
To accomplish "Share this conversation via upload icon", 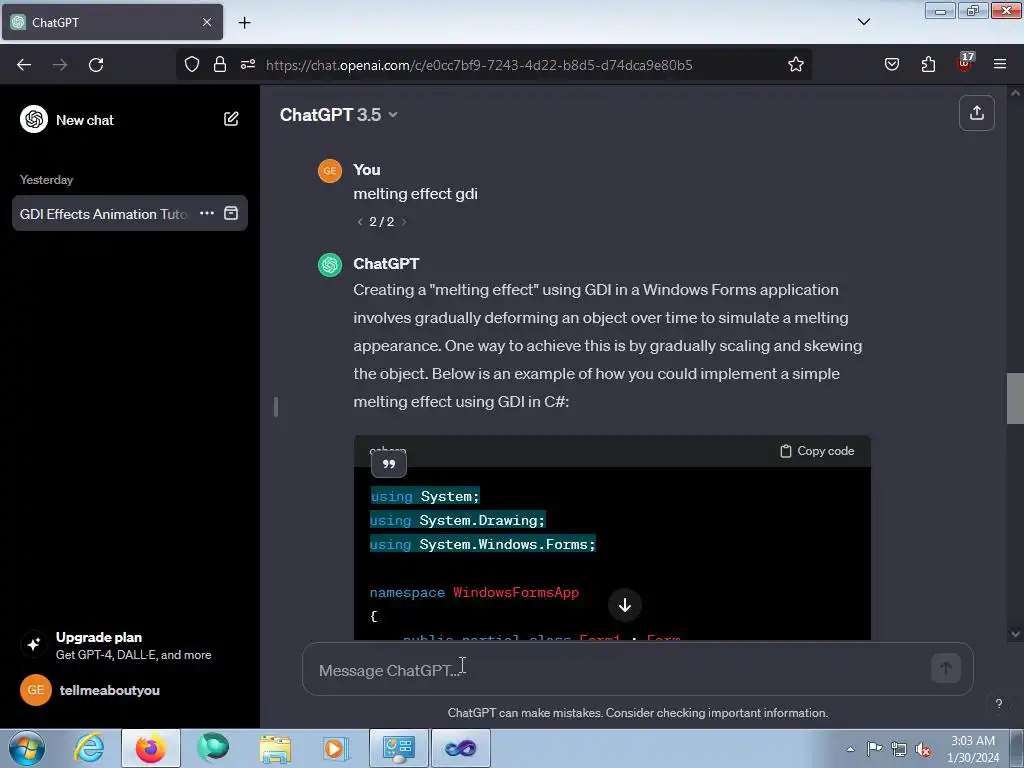I will point(976,113).
